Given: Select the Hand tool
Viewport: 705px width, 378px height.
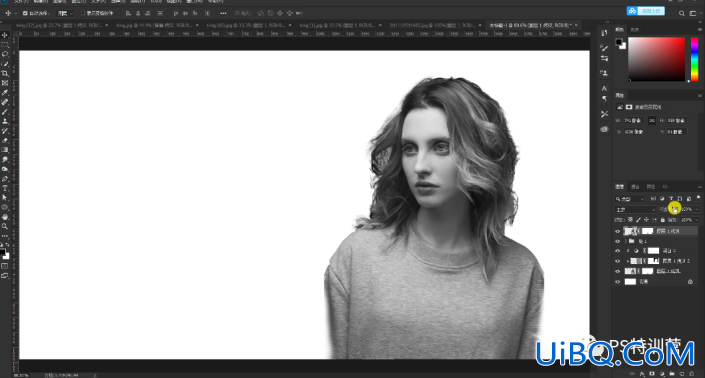Looking at the screenshot, I should point(5,217).
